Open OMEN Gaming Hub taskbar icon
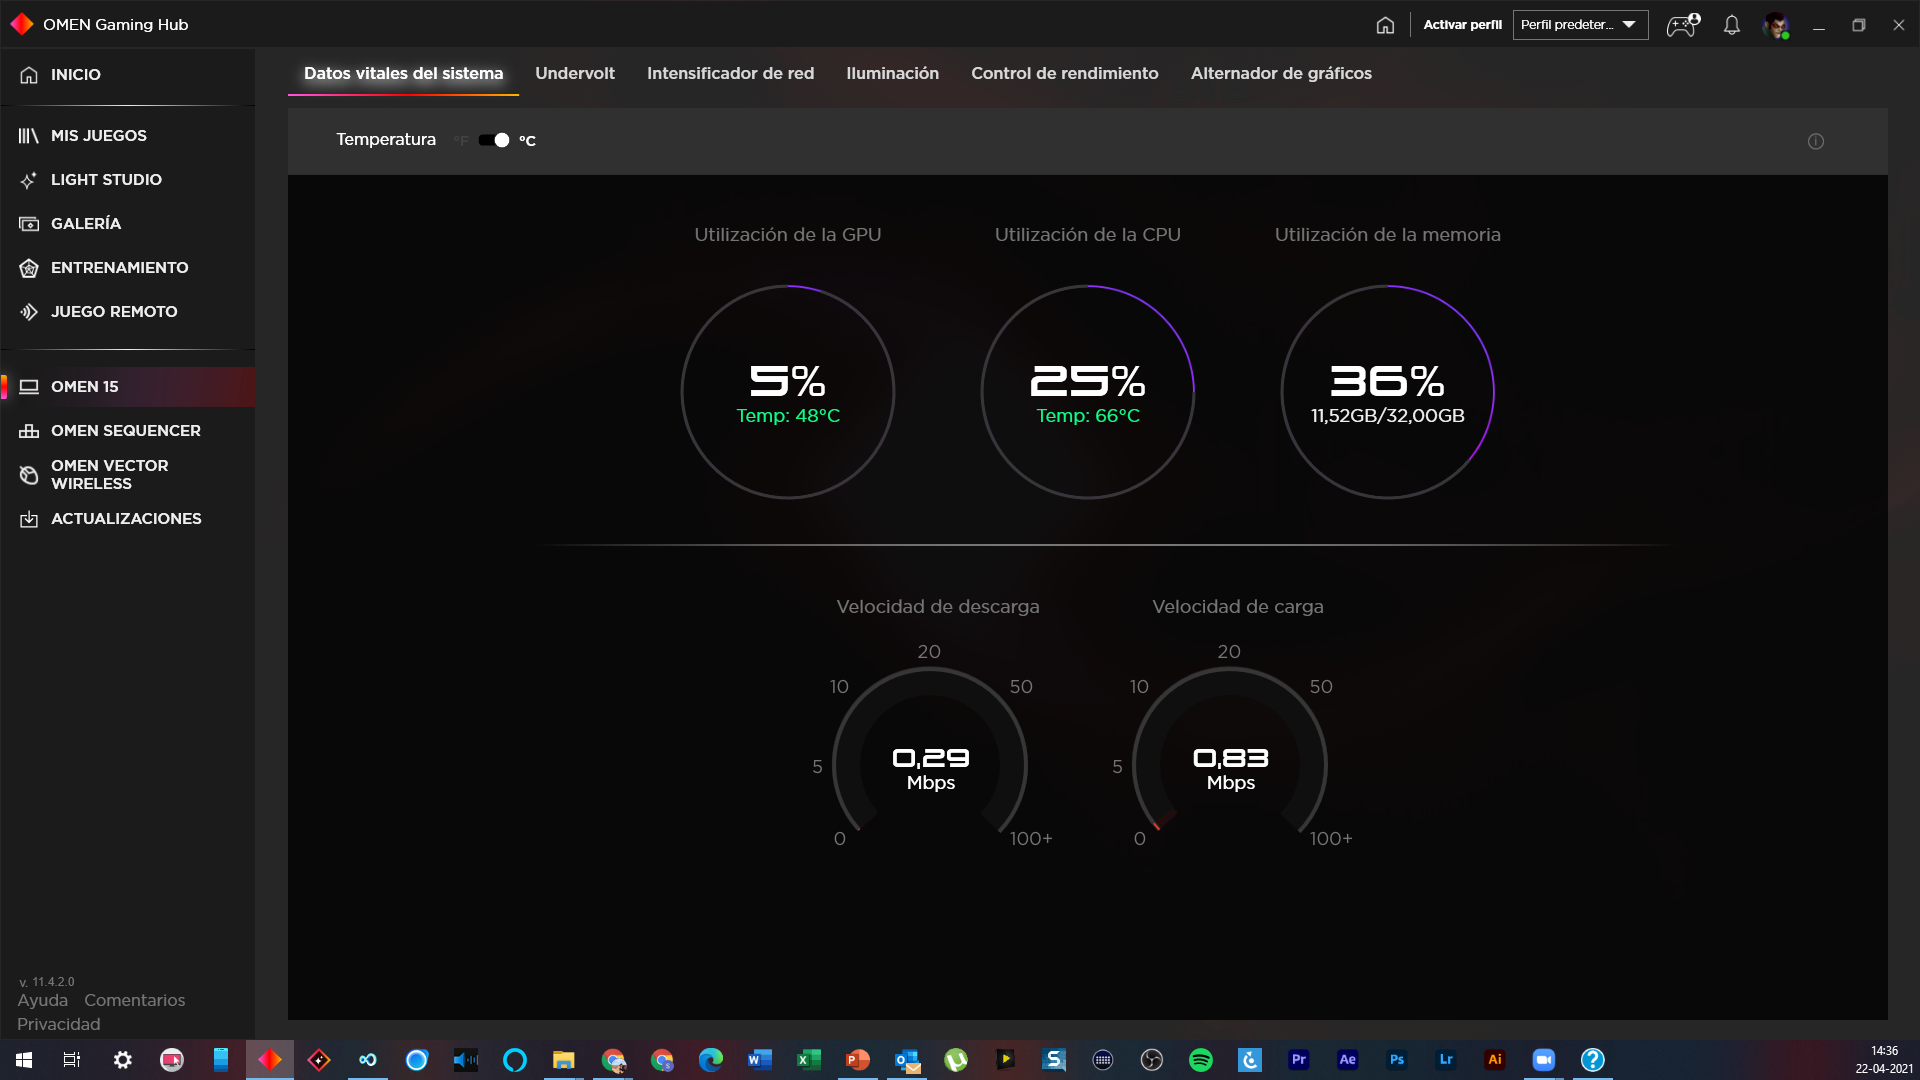This screenshot has height=1080, width=1920. (x=269, y=1060)
